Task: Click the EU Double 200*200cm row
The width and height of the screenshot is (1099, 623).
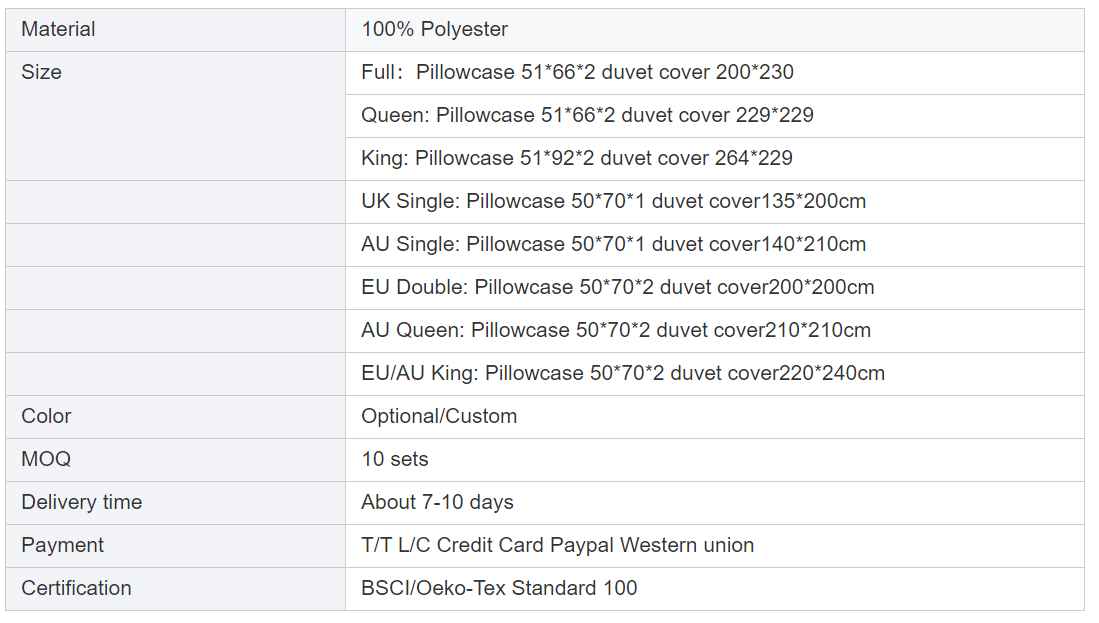Action: [617, 288]
